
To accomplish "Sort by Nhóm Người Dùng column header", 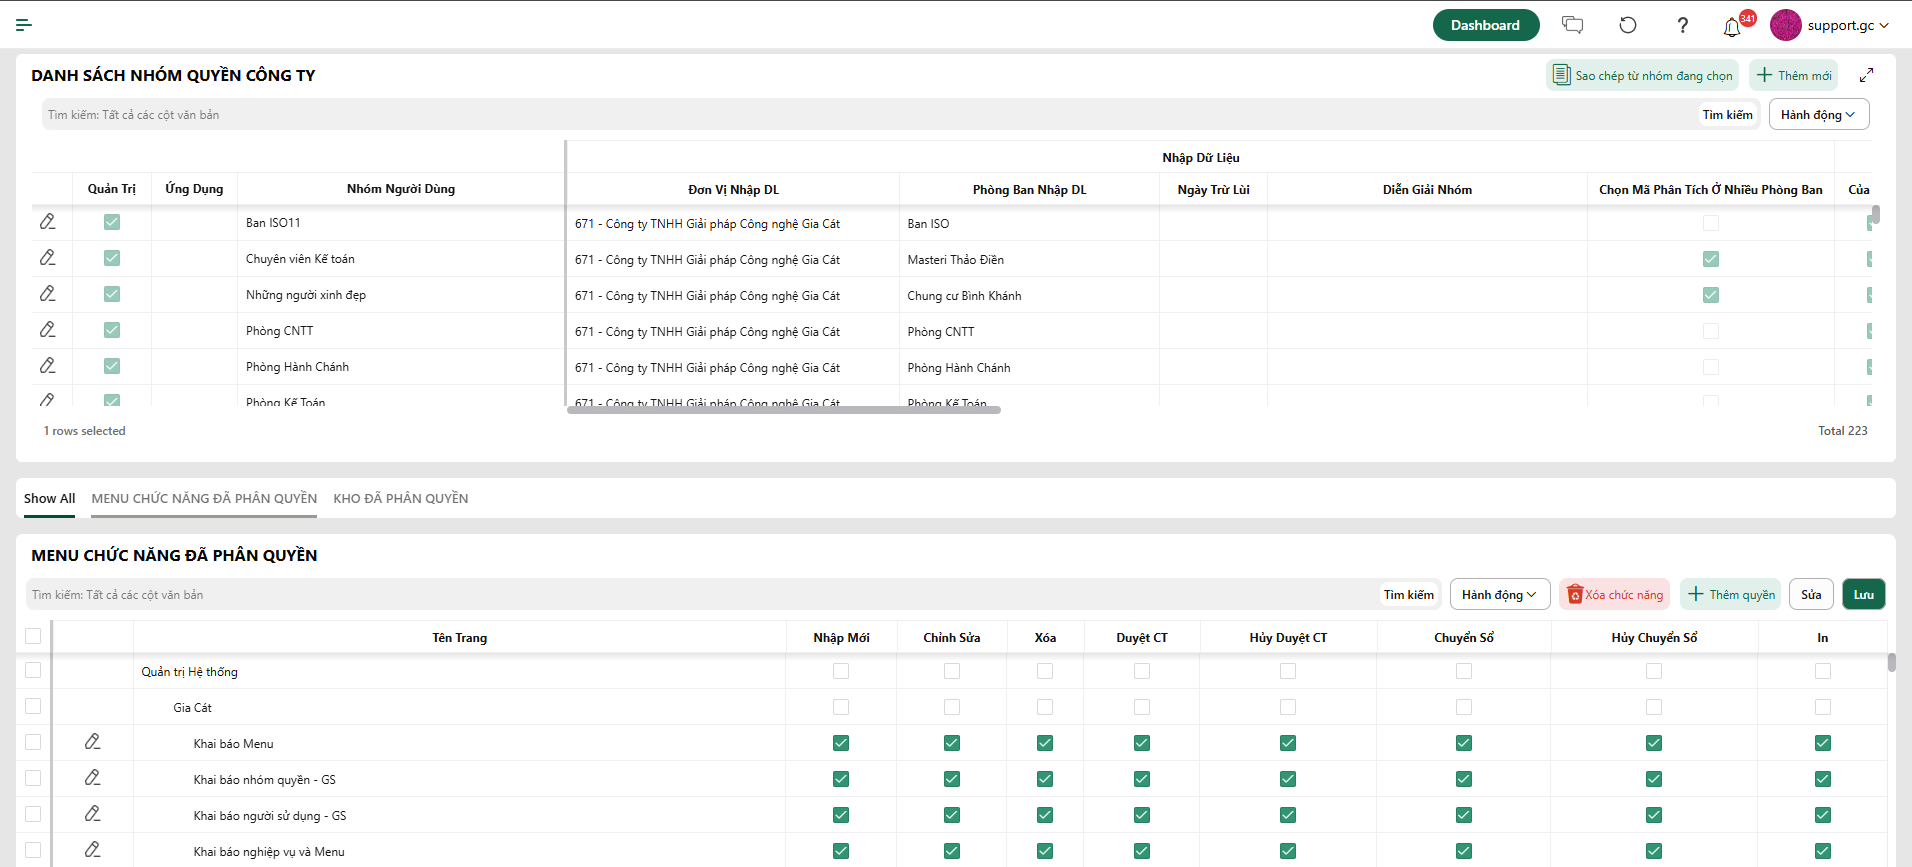I will [x=401, y=188].
